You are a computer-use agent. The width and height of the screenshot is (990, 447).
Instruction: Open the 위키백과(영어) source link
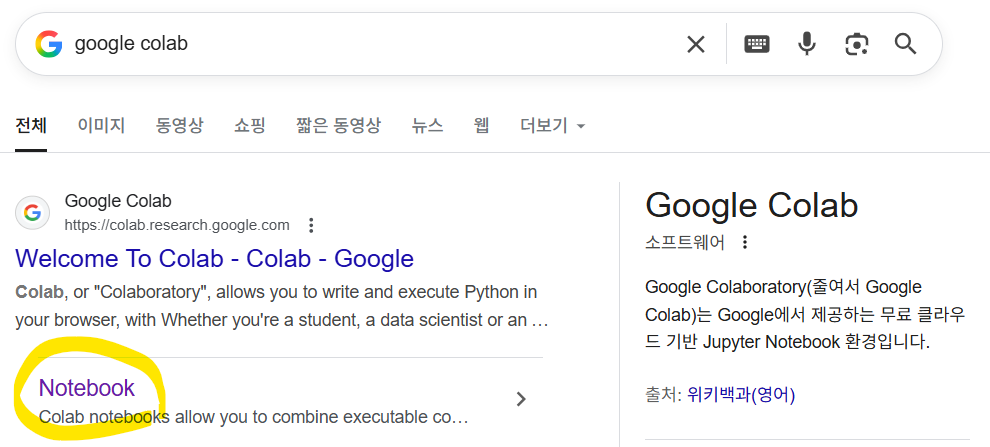coord(741,394)
